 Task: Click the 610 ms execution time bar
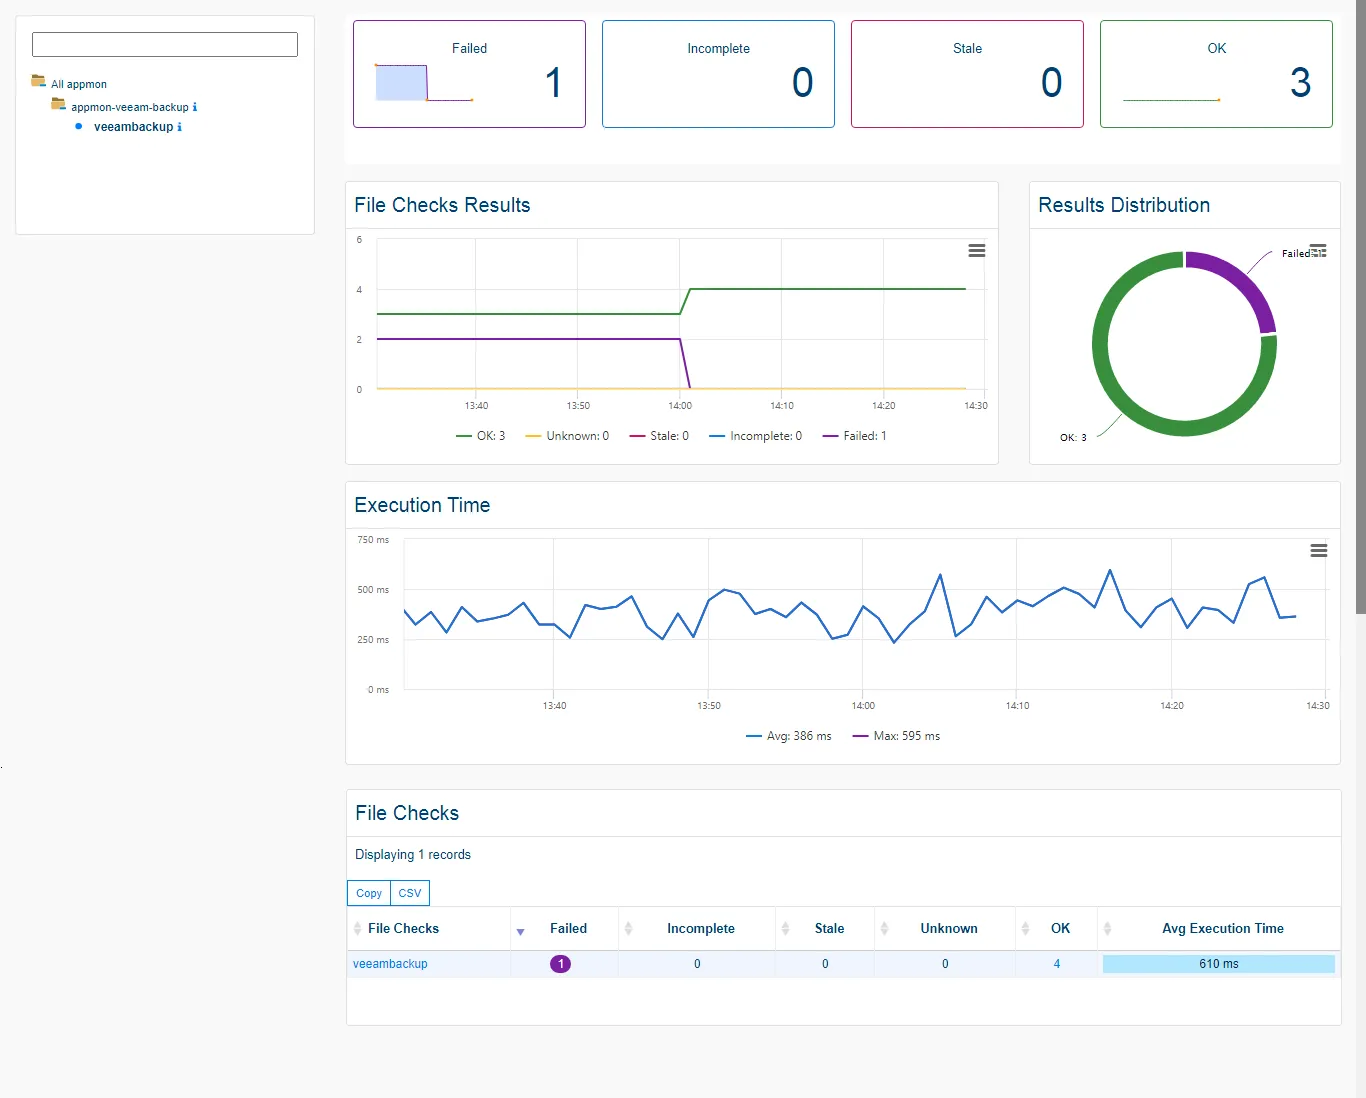[1218, 963]
